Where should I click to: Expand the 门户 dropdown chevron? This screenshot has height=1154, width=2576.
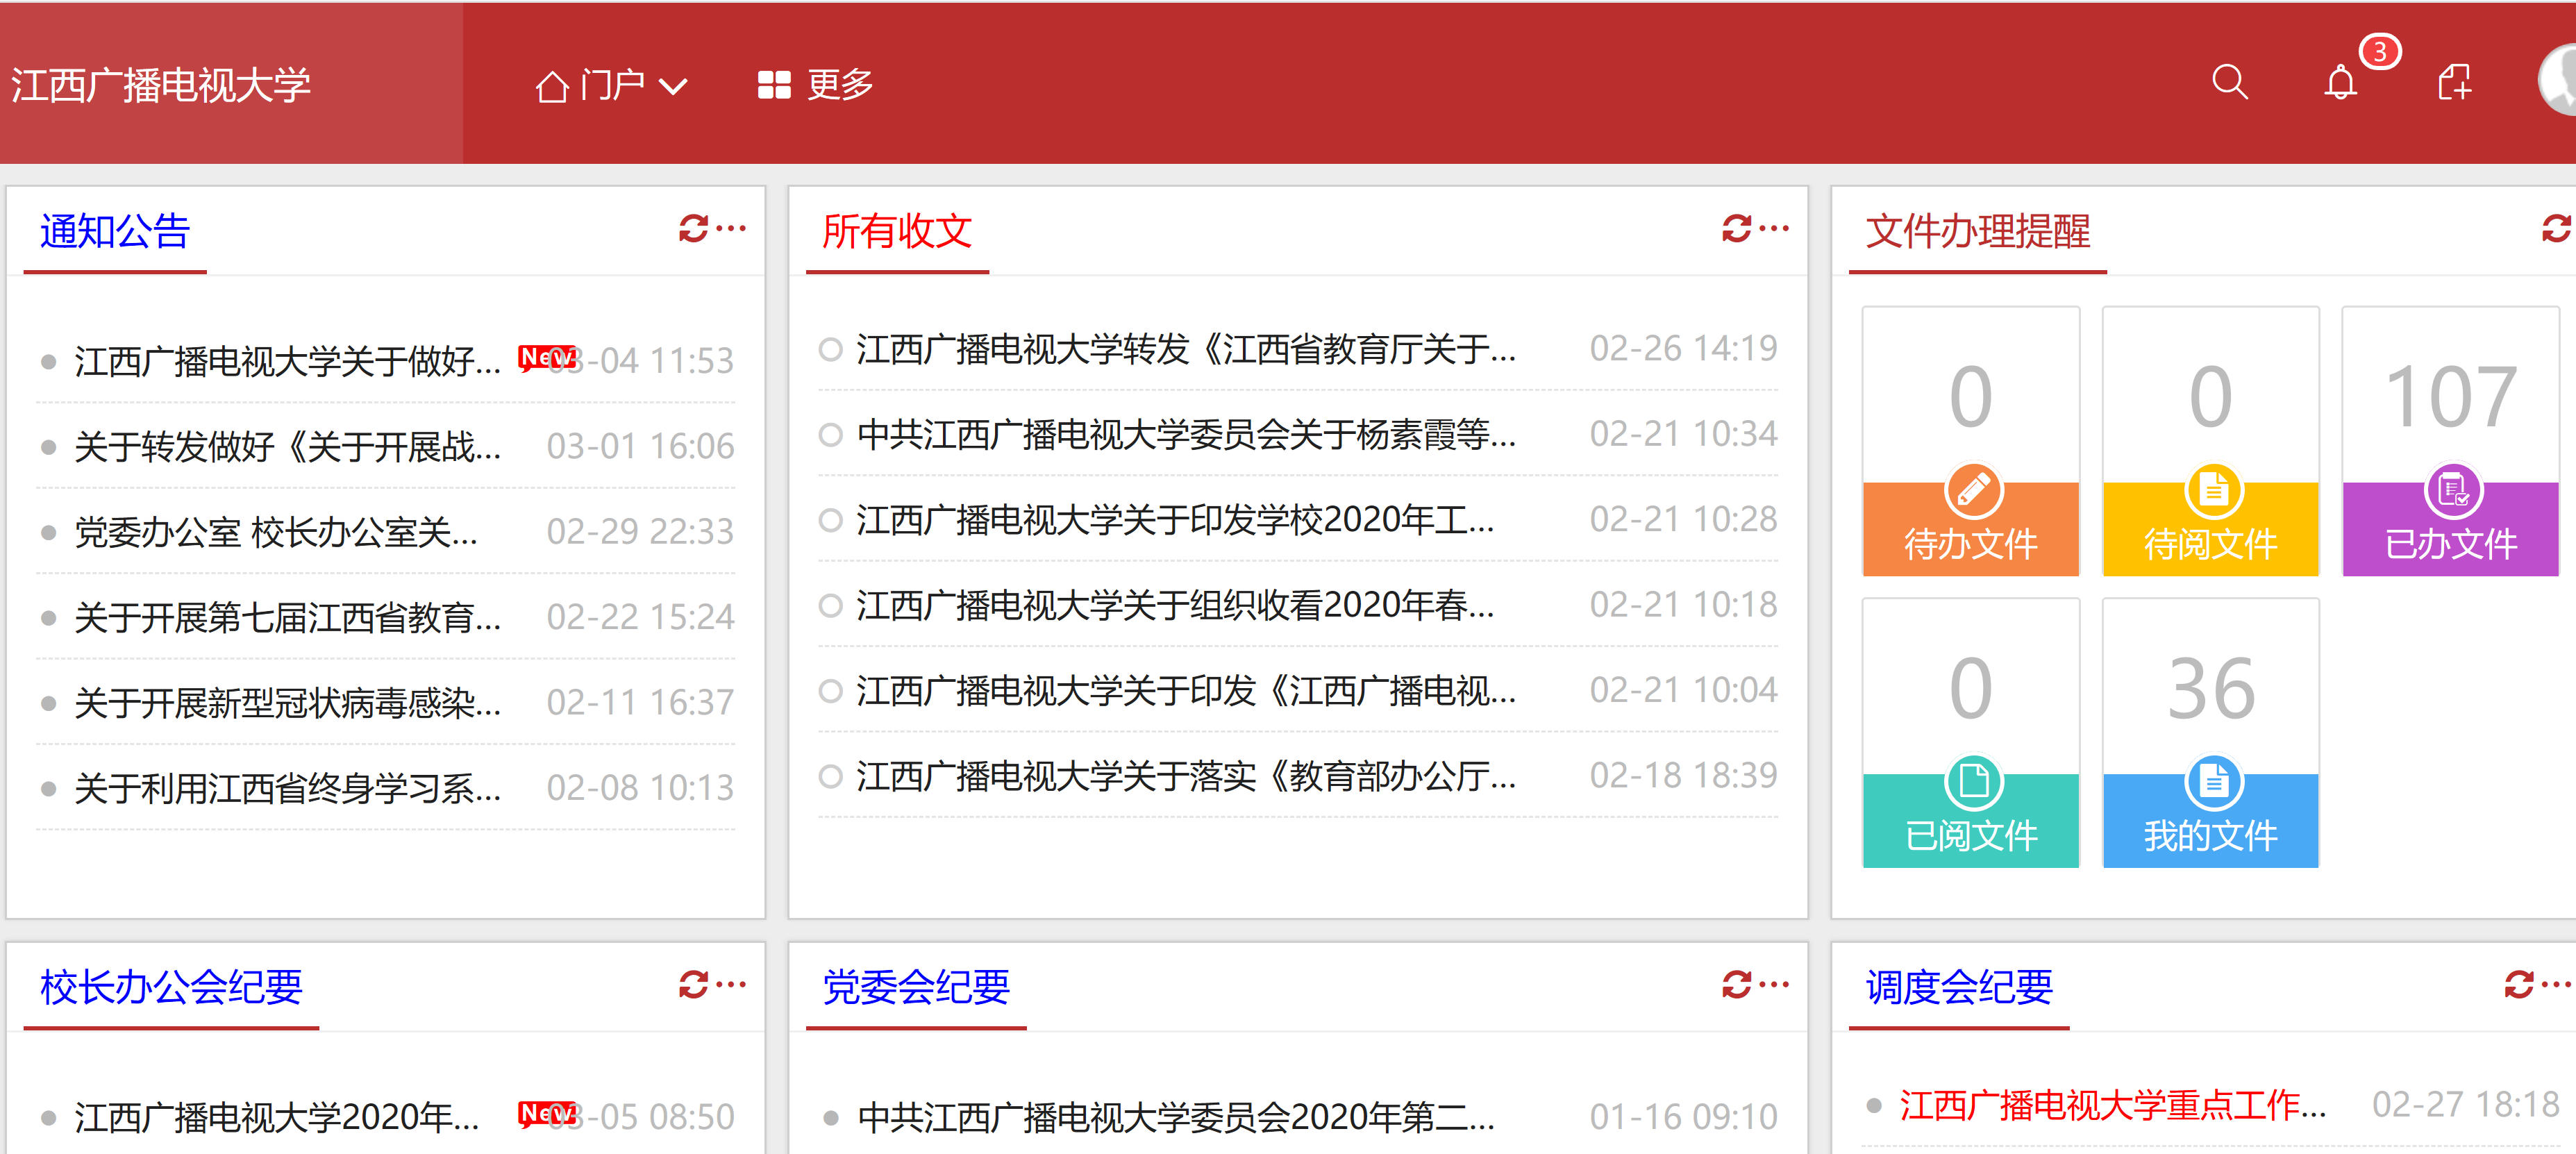[673, 87]
